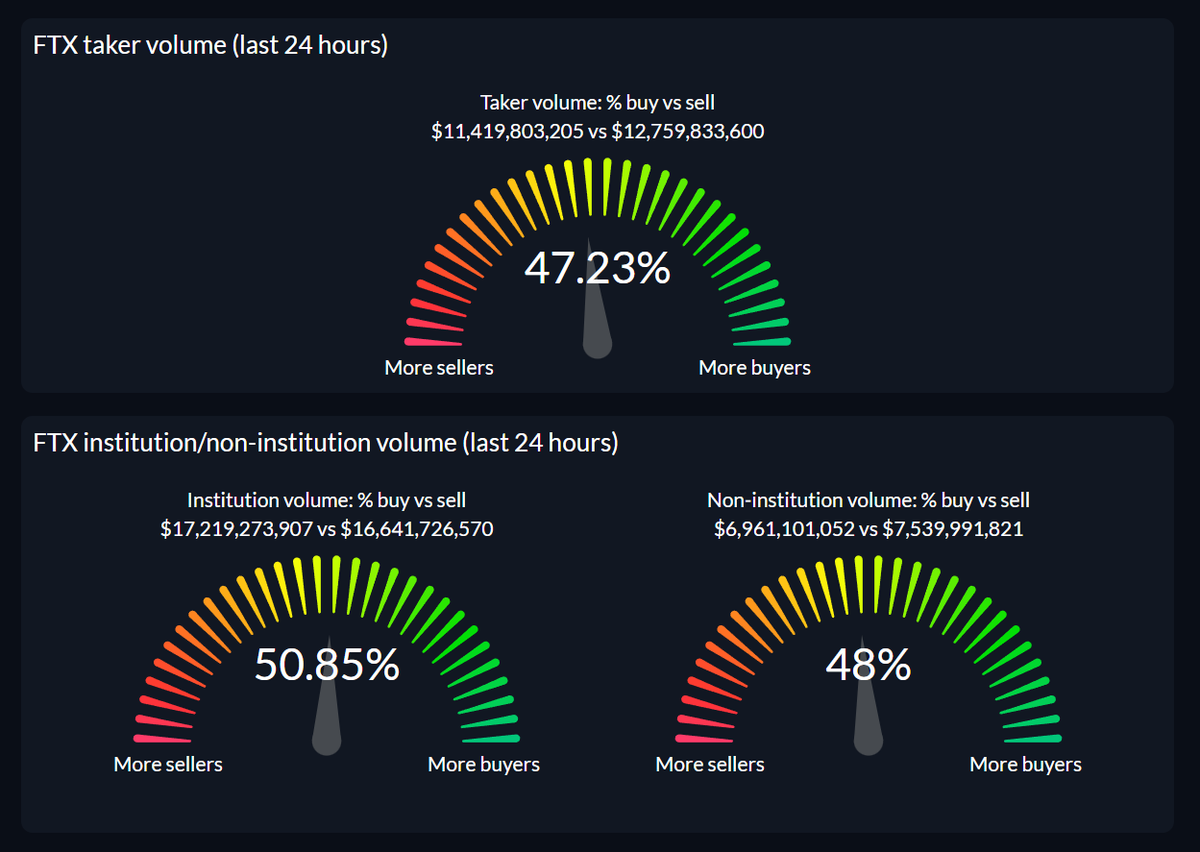Click 'More sellers' under non-institution gauge
This screenshot has width=1200, height=852.
[710, 765]
